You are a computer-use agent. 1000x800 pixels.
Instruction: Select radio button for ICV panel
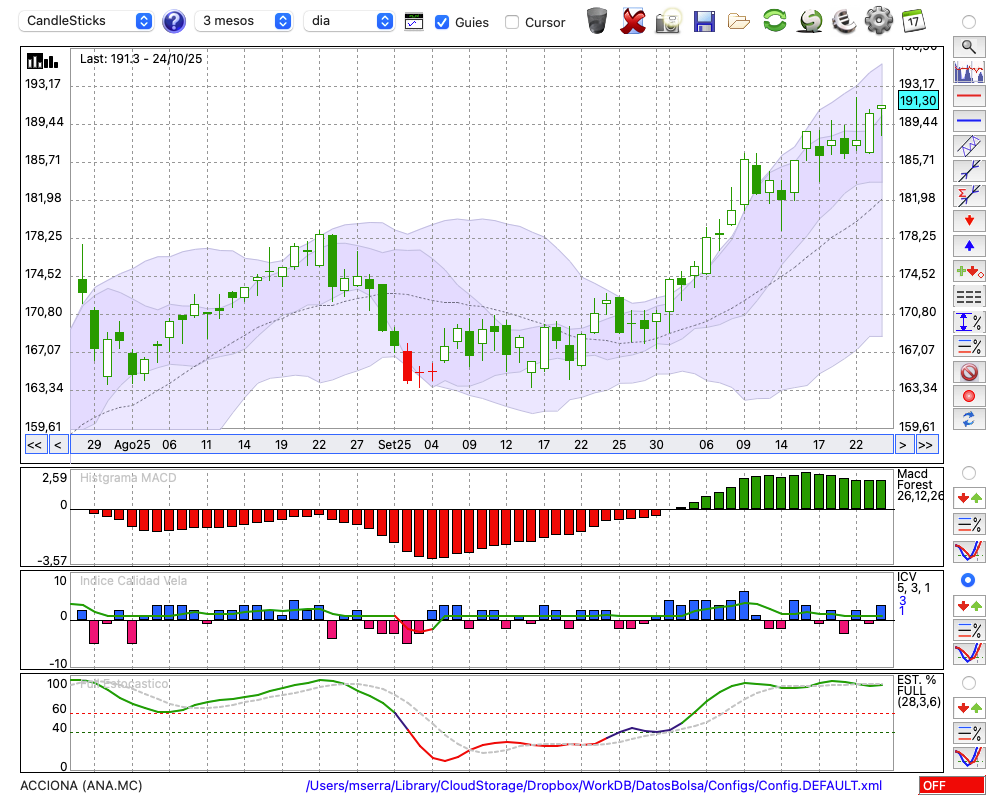coord(968,580)
